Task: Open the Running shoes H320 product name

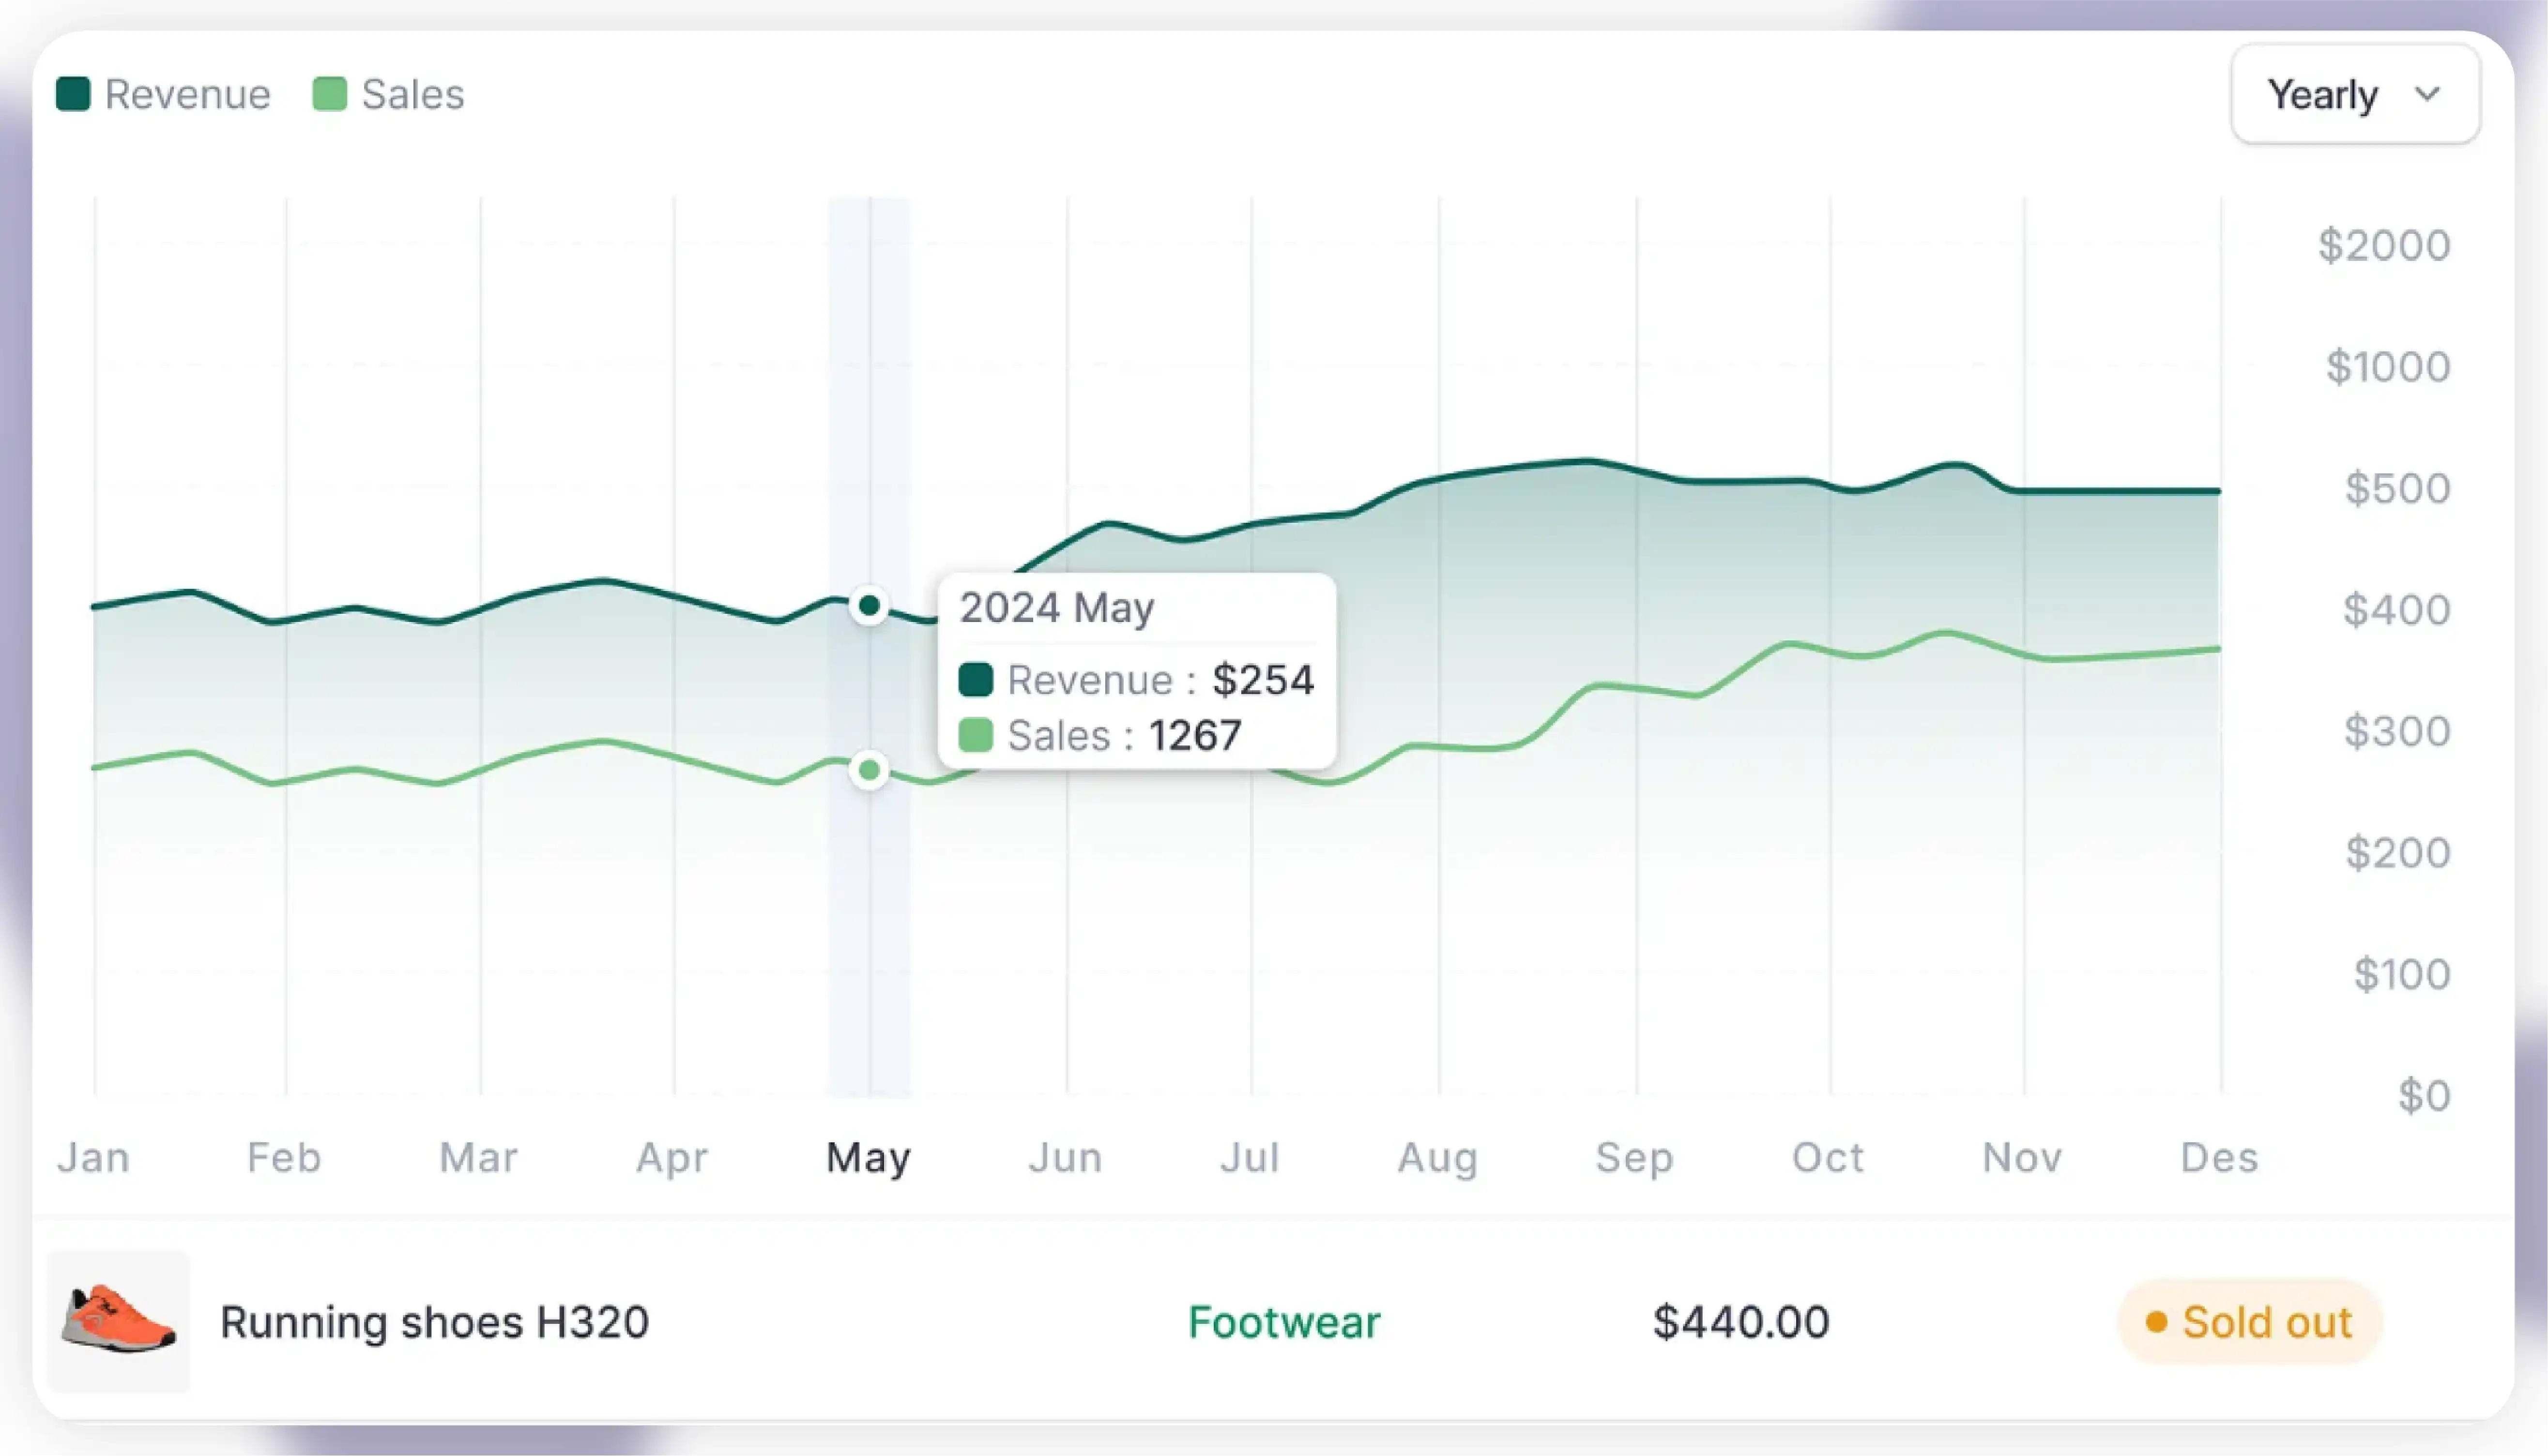Action: pos(434,1322)
